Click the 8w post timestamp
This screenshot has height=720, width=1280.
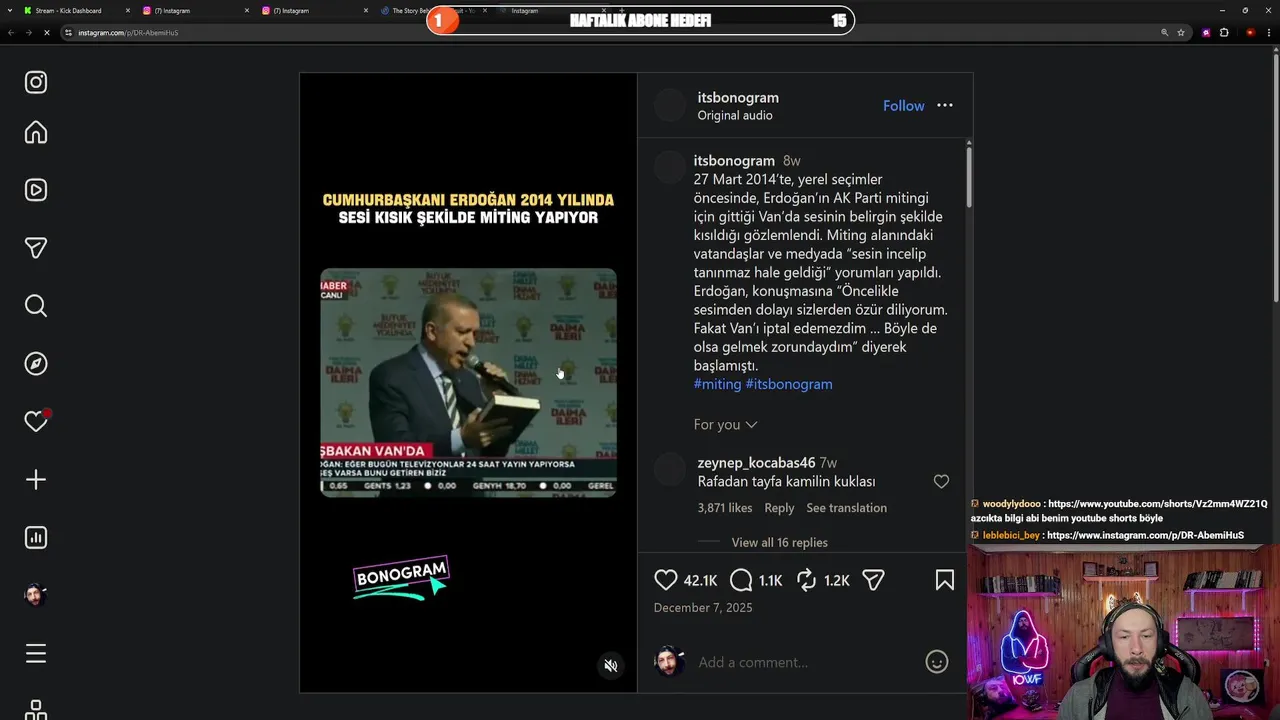click(x=791, y=161)
